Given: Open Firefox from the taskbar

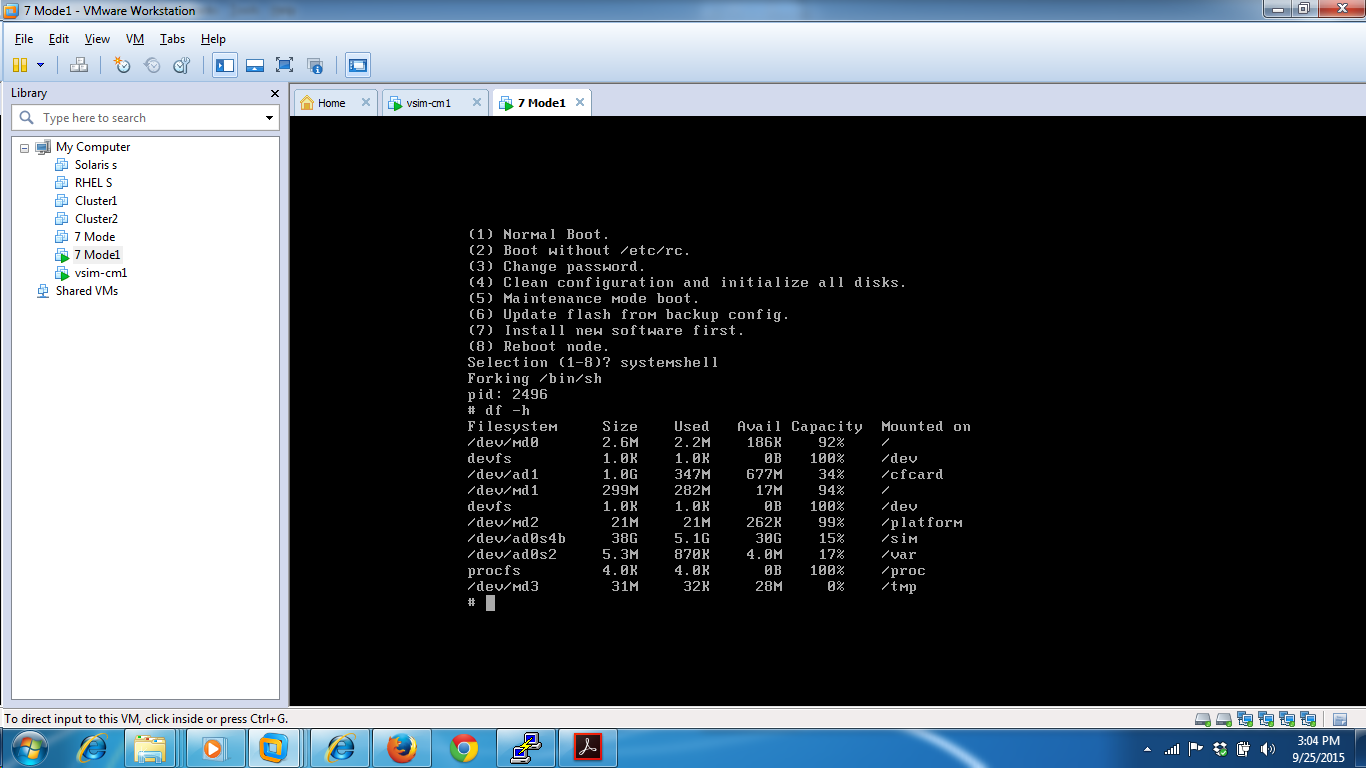Looking at the screenshot, I should pyautogui.click(x=402, y=748).
